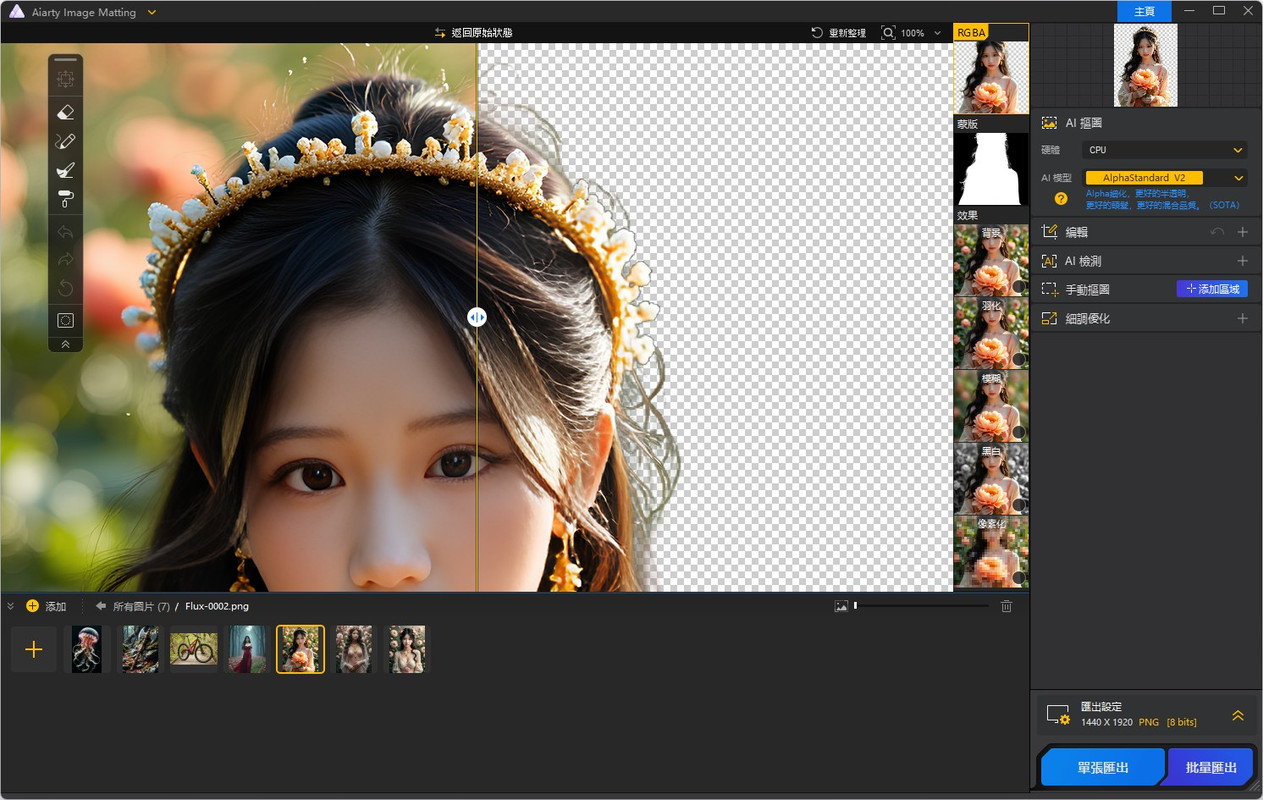Select the Eraser tool
Viewport: 1263px width, 800px height.
pos(65,112)
